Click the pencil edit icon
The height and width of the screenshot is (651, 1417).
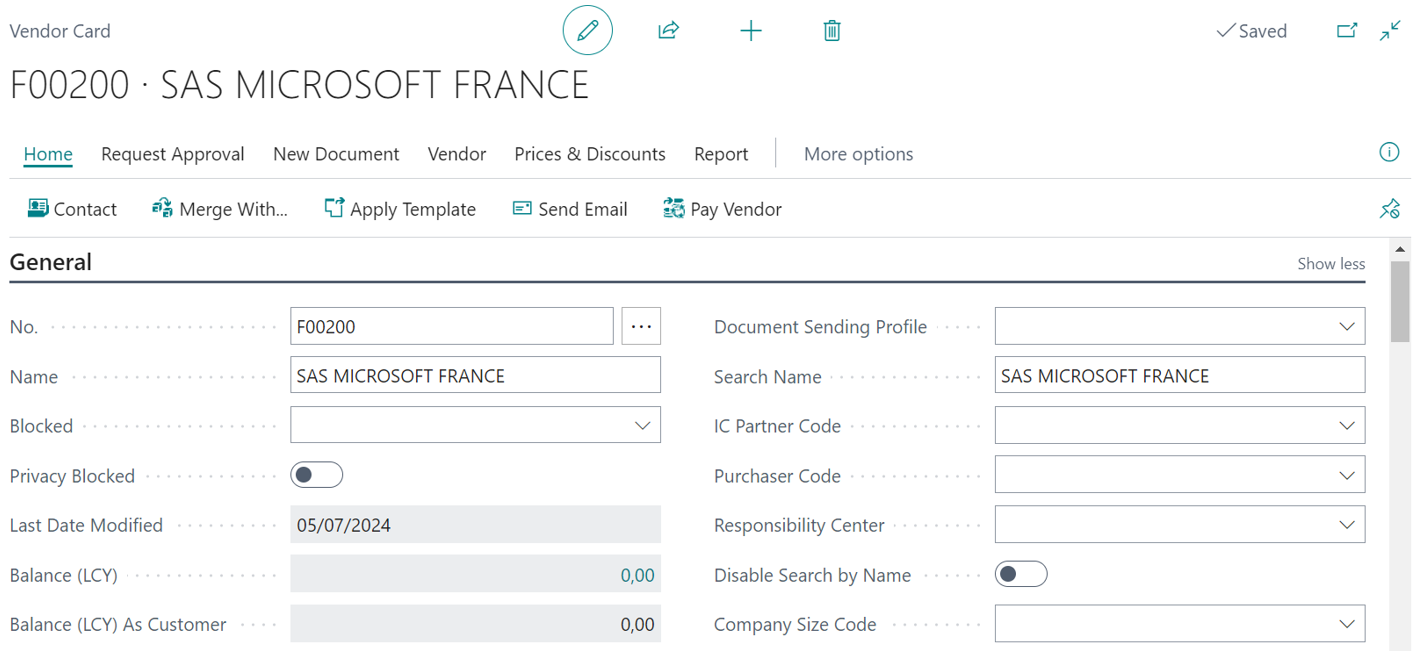click(587, 31)
